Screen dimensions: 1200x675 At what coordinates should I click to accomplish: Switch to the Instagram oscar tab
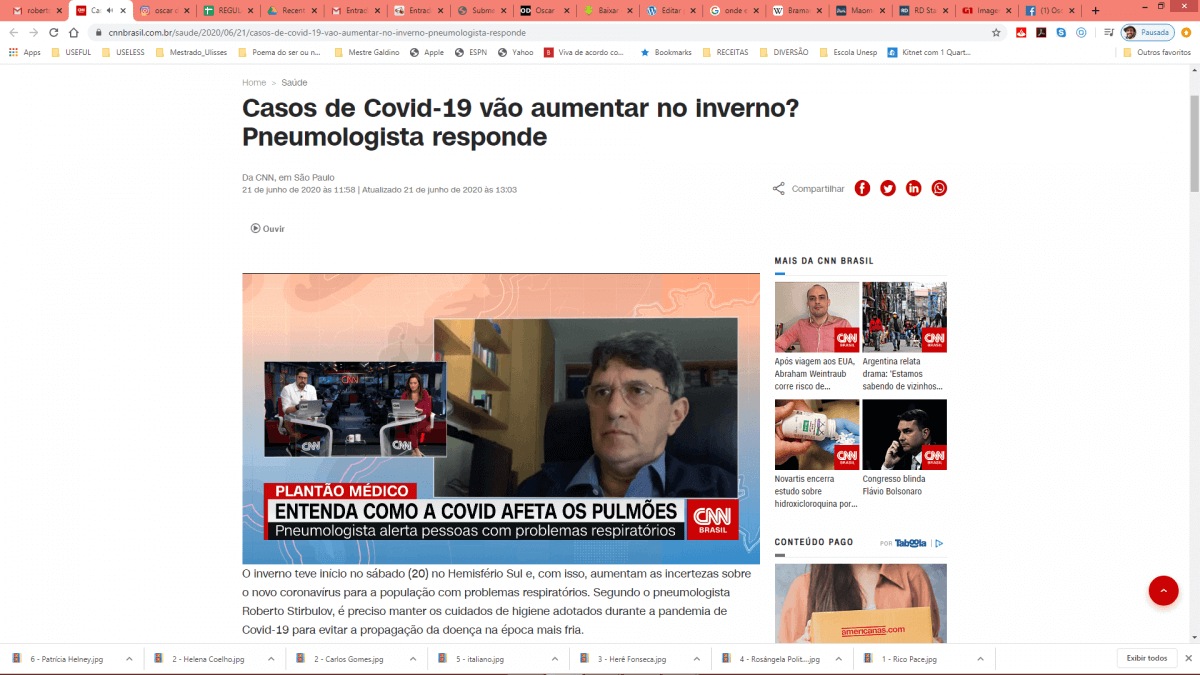click(165, 11)
